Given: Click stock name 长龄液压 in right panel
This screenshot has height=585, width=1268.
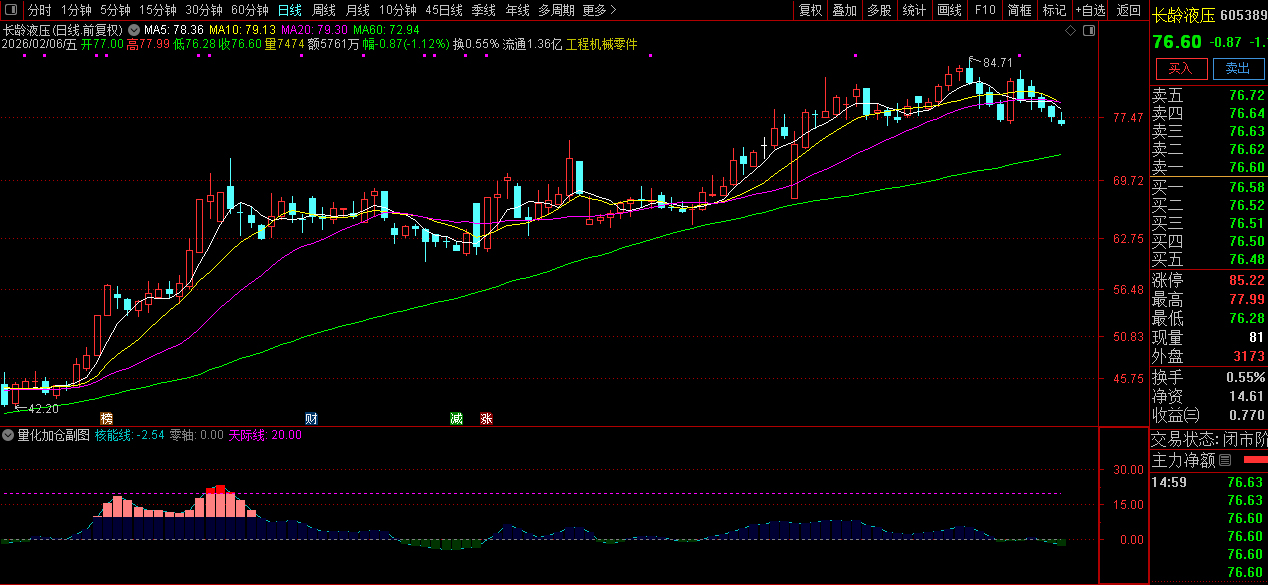Looking at the screenshot, I should (x=1183, y=15).
